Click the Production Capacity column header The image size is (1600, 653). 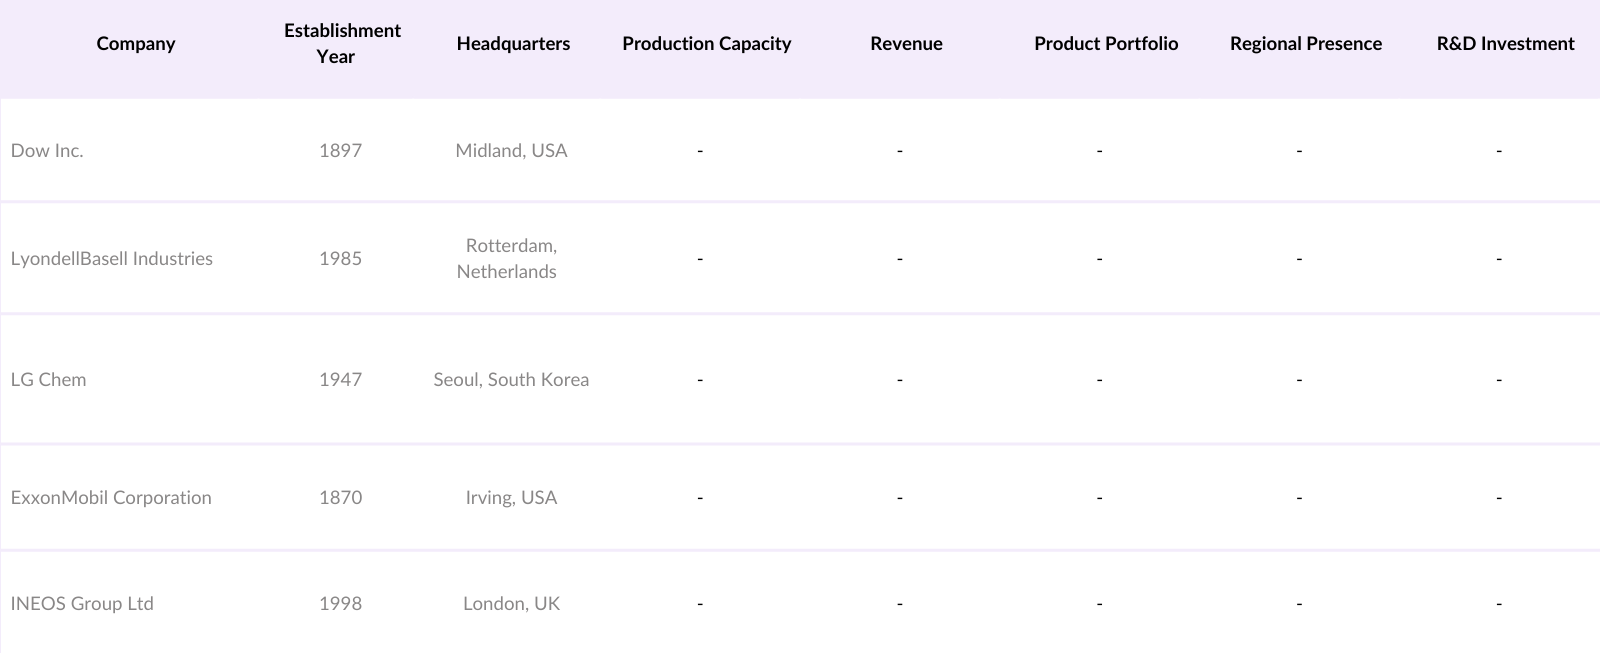(707, 44)
